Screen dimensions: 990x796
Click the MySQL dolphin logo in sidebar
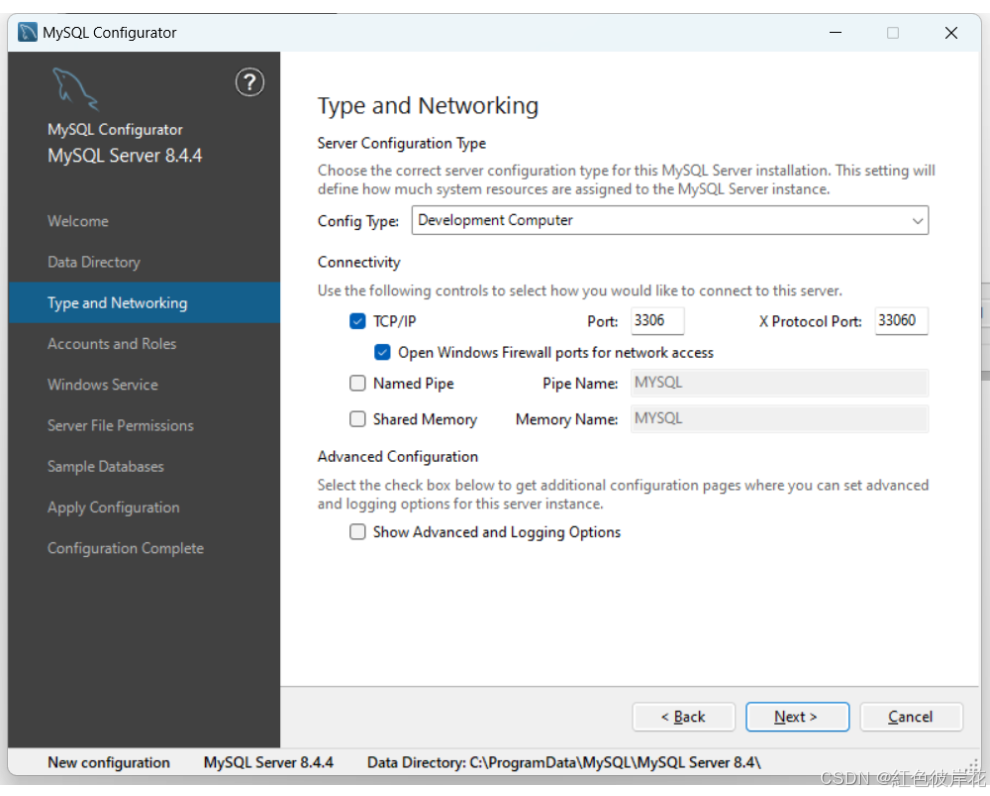coord(75,89)
